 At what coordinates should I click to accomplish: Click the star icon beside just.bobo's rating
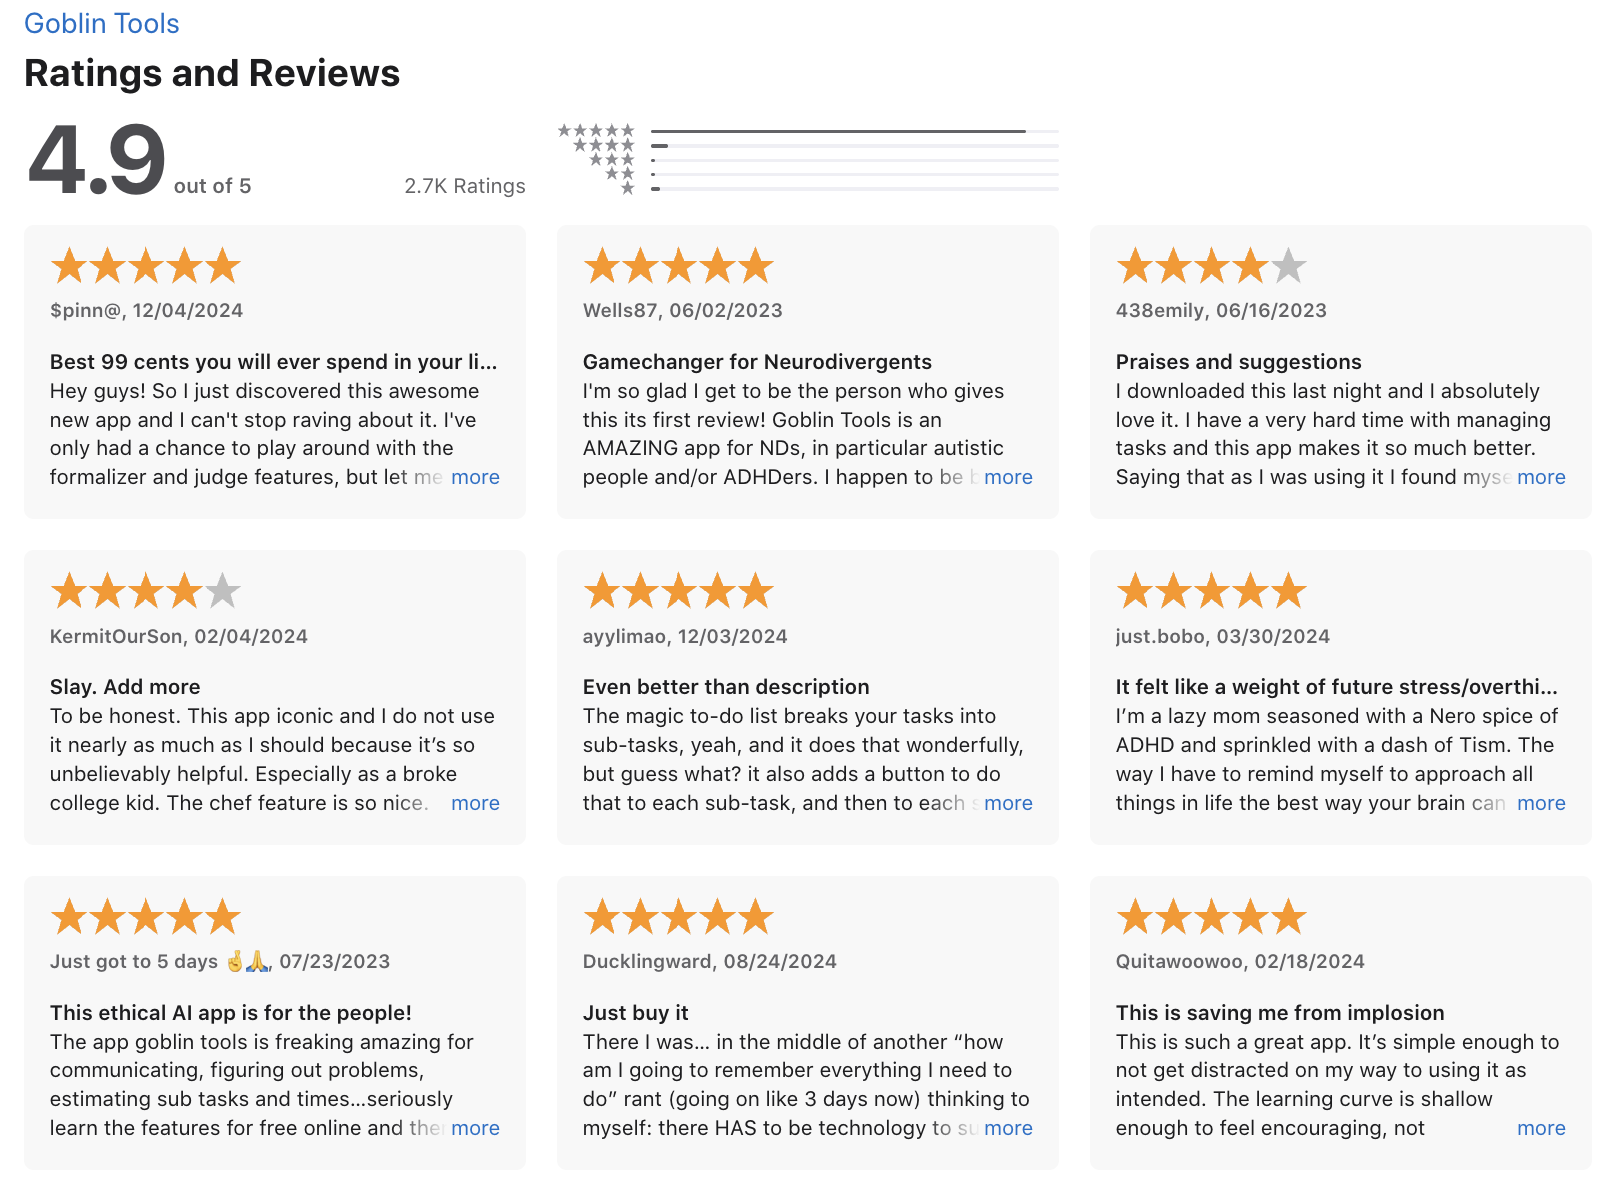click(1211, 590)
